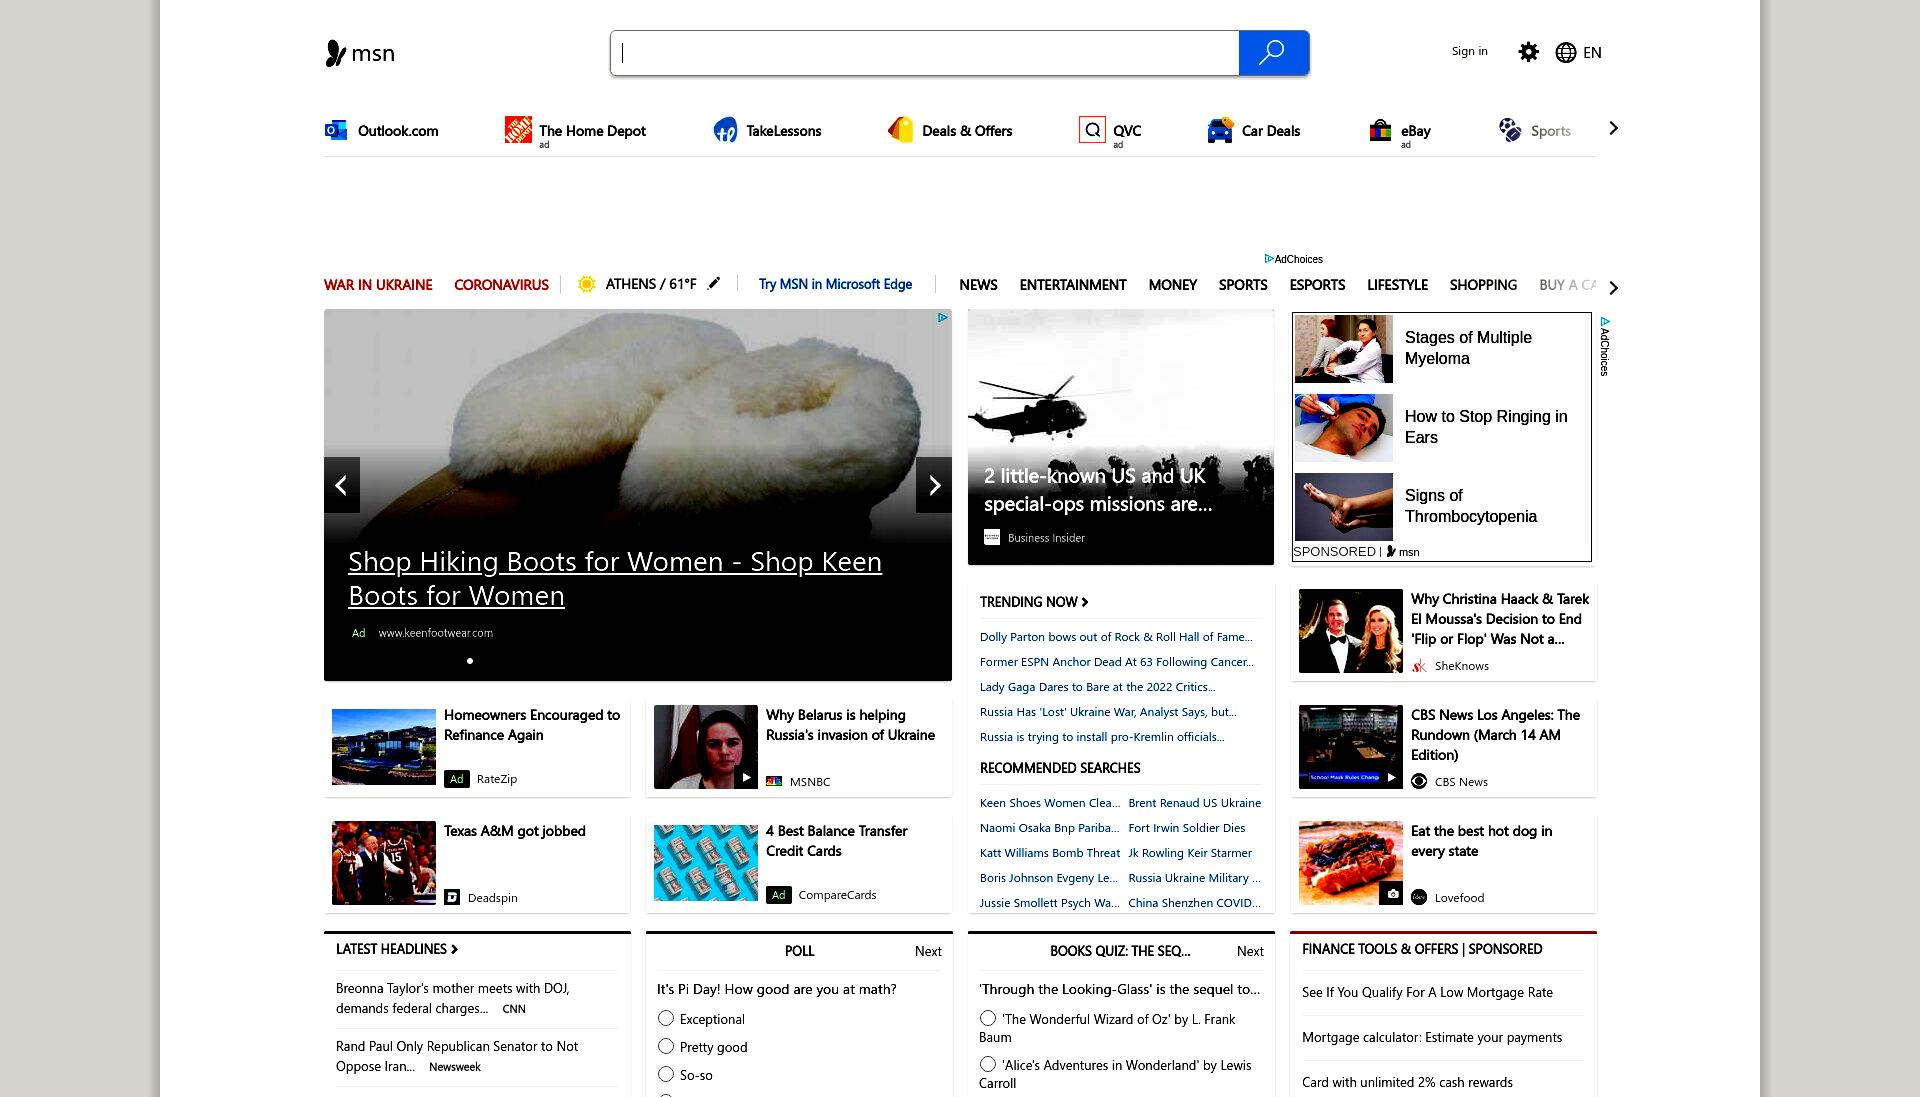This screenshot has width=1920, height=1097.
Task: Click the Sign in link
Action: coord(1469,51)
